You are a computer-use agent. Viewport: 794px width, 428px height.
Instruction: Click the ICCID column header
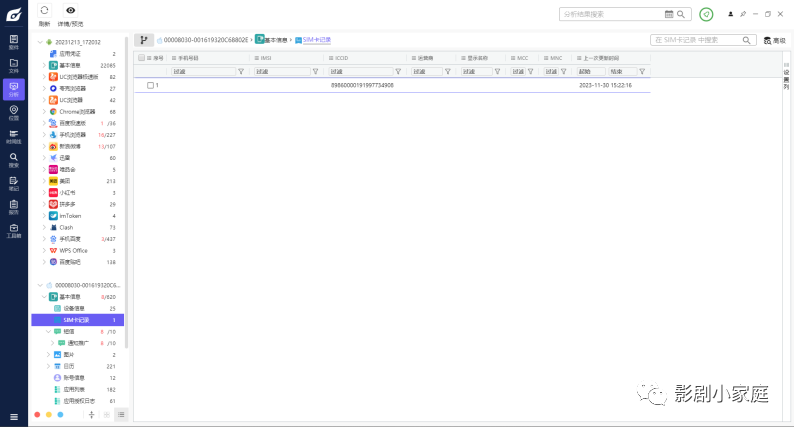pos(342,58)
